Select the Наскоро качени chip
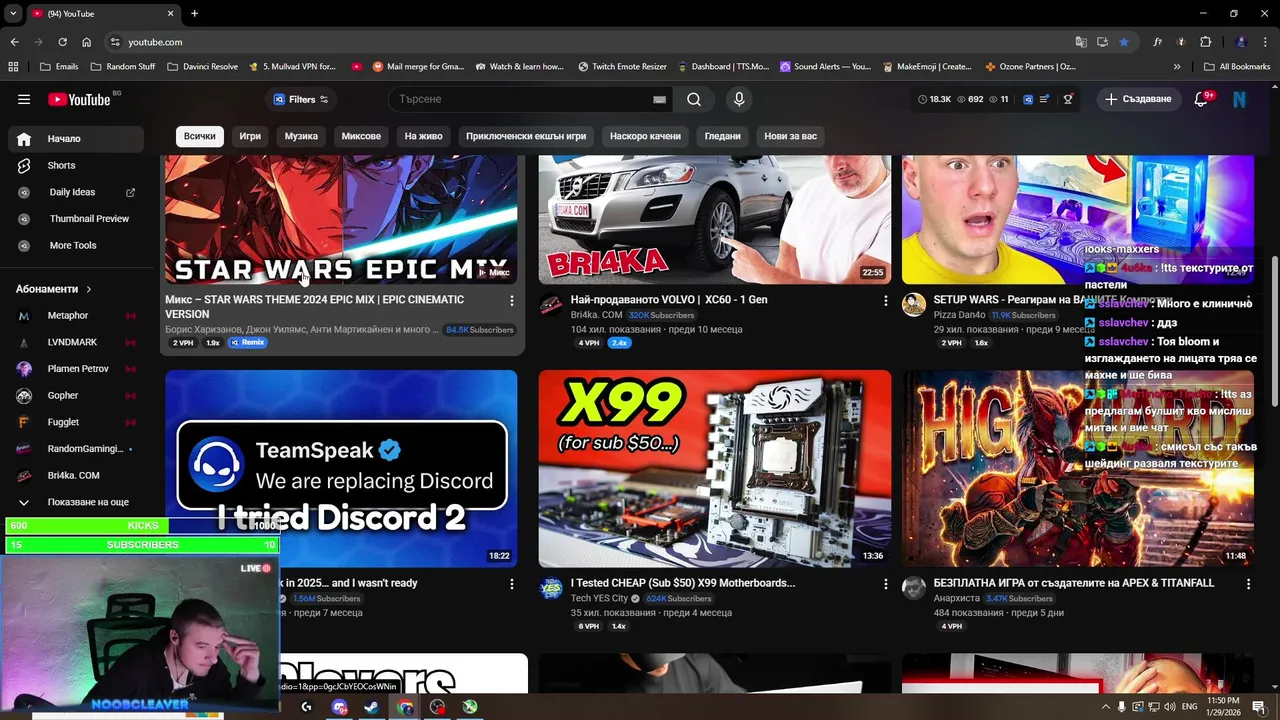Screen dimensions: 1280x720 coord(645,136)
